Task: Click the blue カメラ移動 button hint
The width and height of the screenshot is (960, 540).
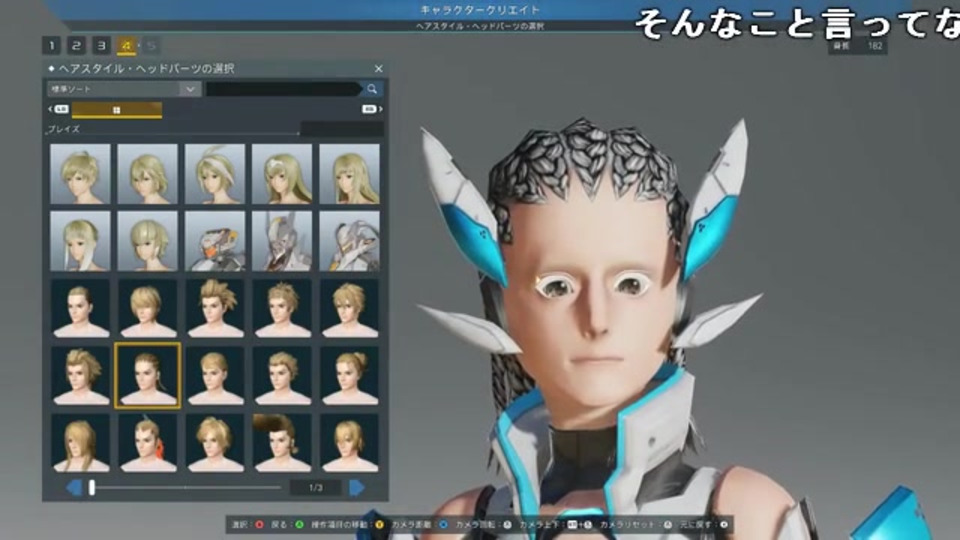Action: (x=419, y=525)
